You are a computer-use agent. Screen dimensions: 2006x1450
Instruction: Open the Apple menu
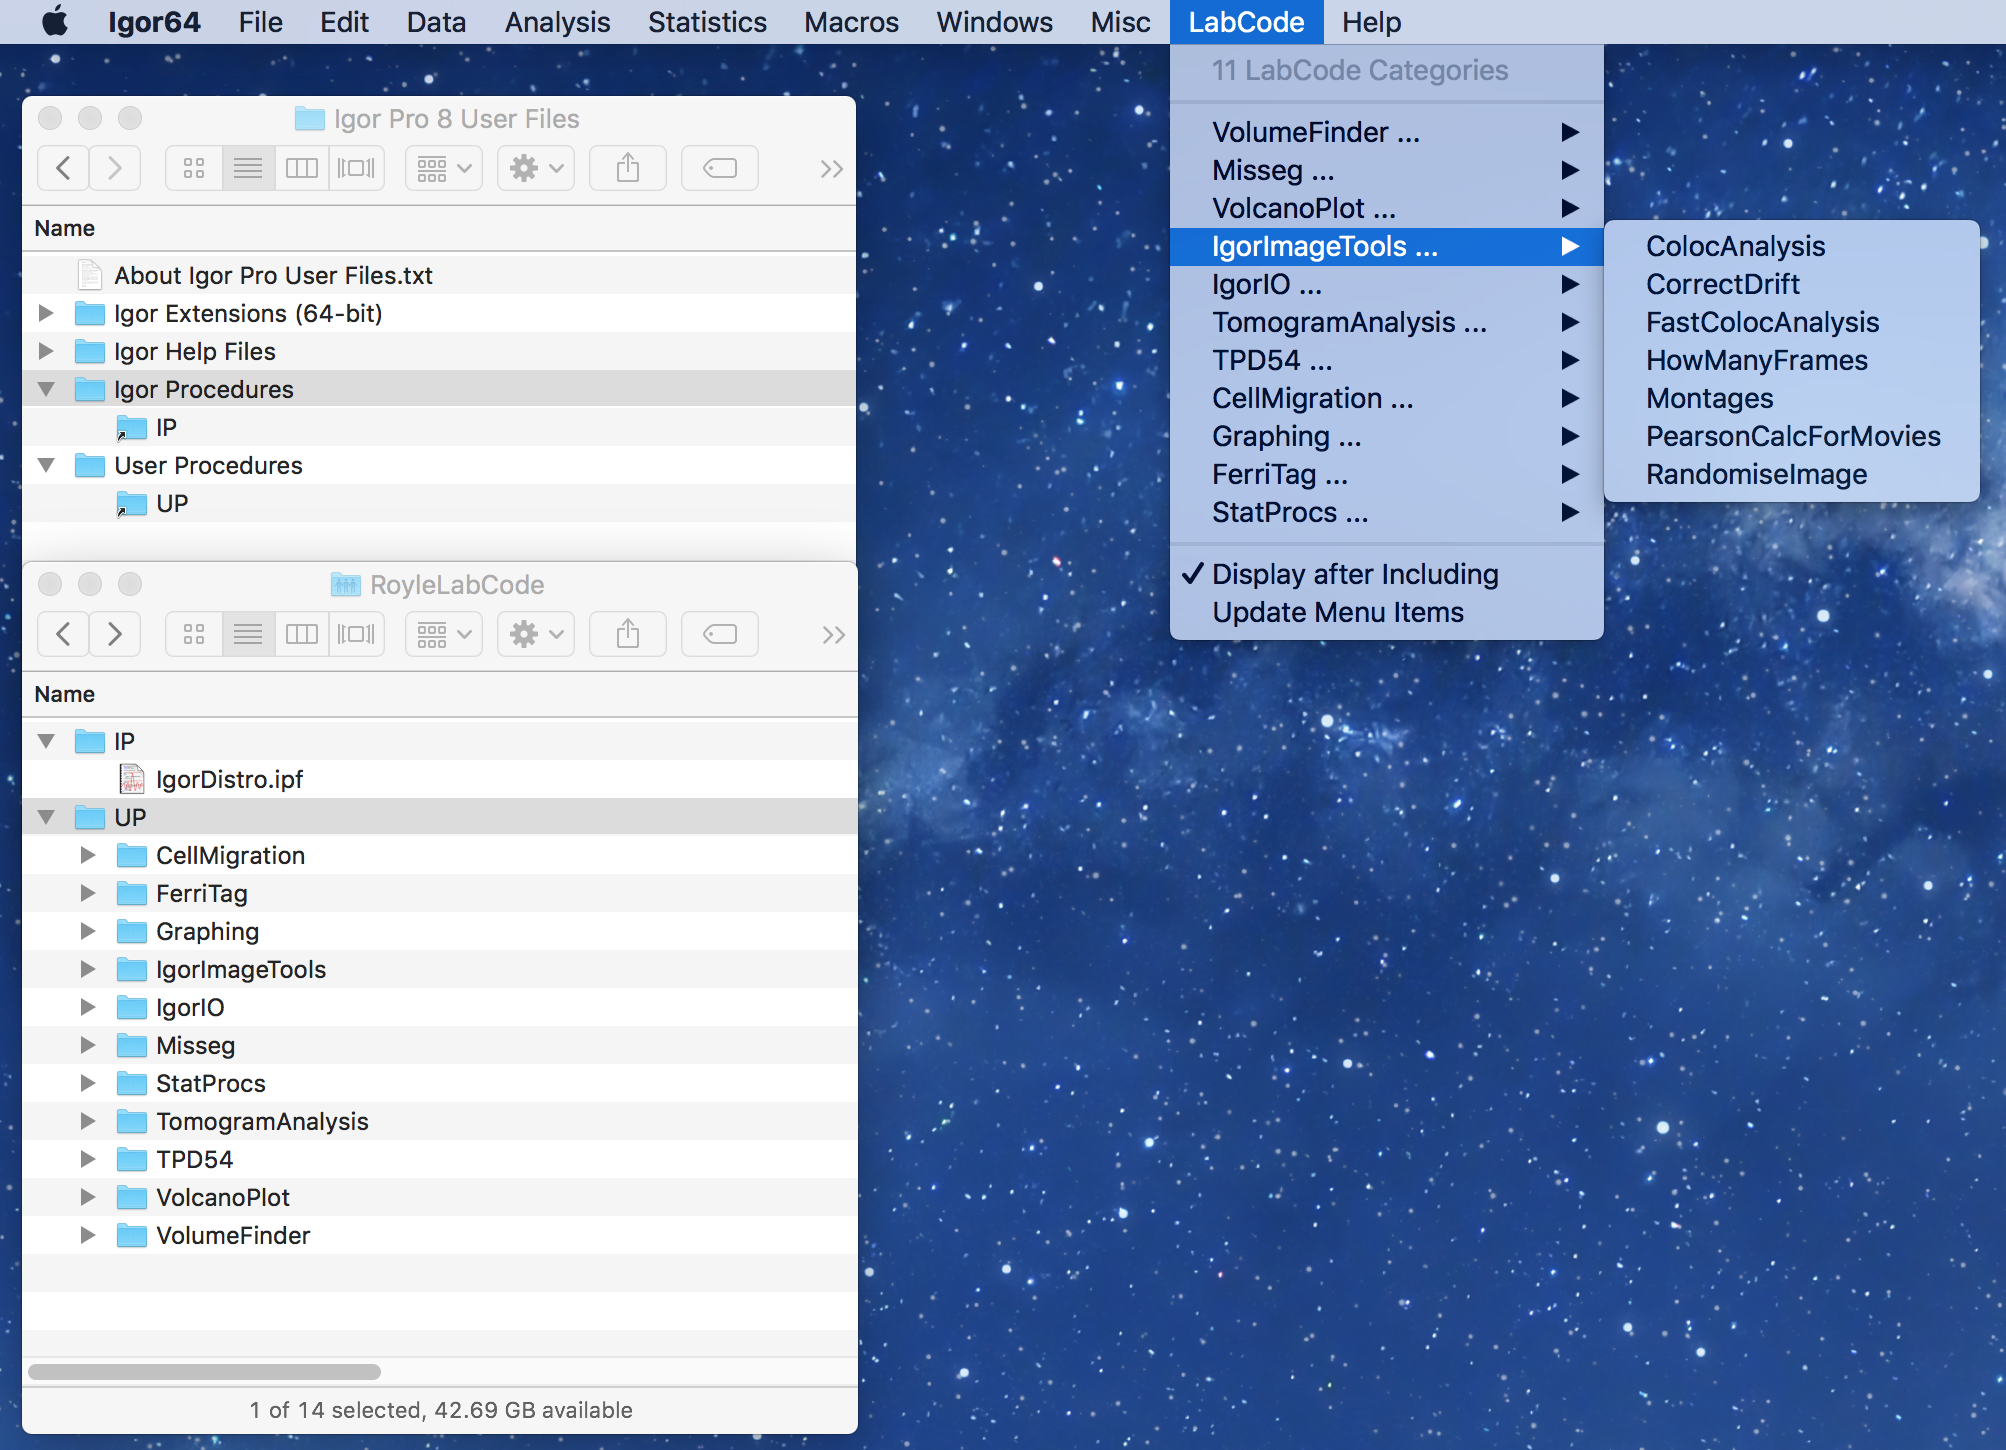pos(56,21)
